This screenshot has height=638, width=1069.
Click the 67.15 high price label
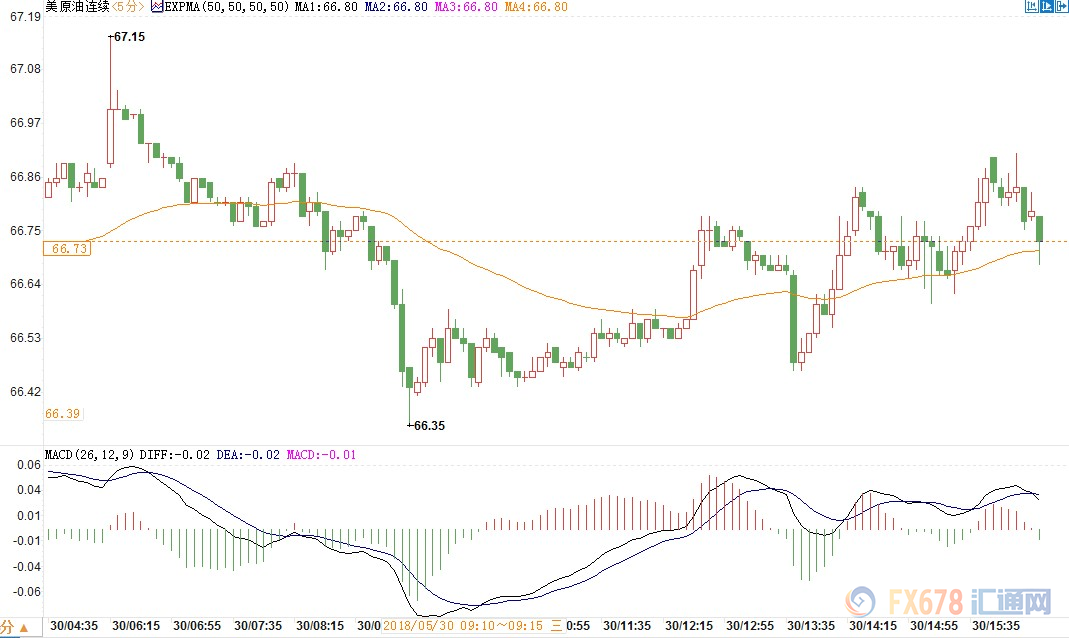130,37
